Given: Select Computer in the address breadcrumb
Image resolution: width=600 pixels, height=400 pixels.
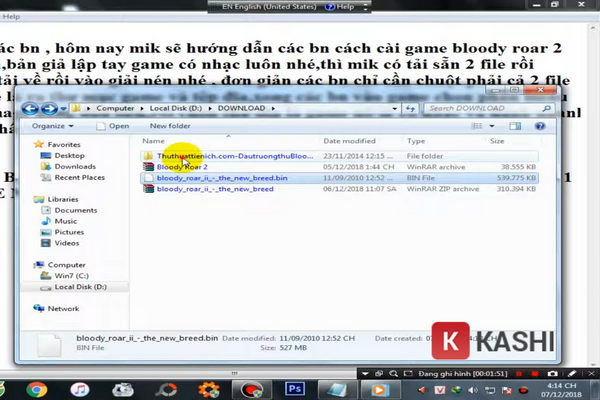Looking at the screenshot, I should coord(115,108).
